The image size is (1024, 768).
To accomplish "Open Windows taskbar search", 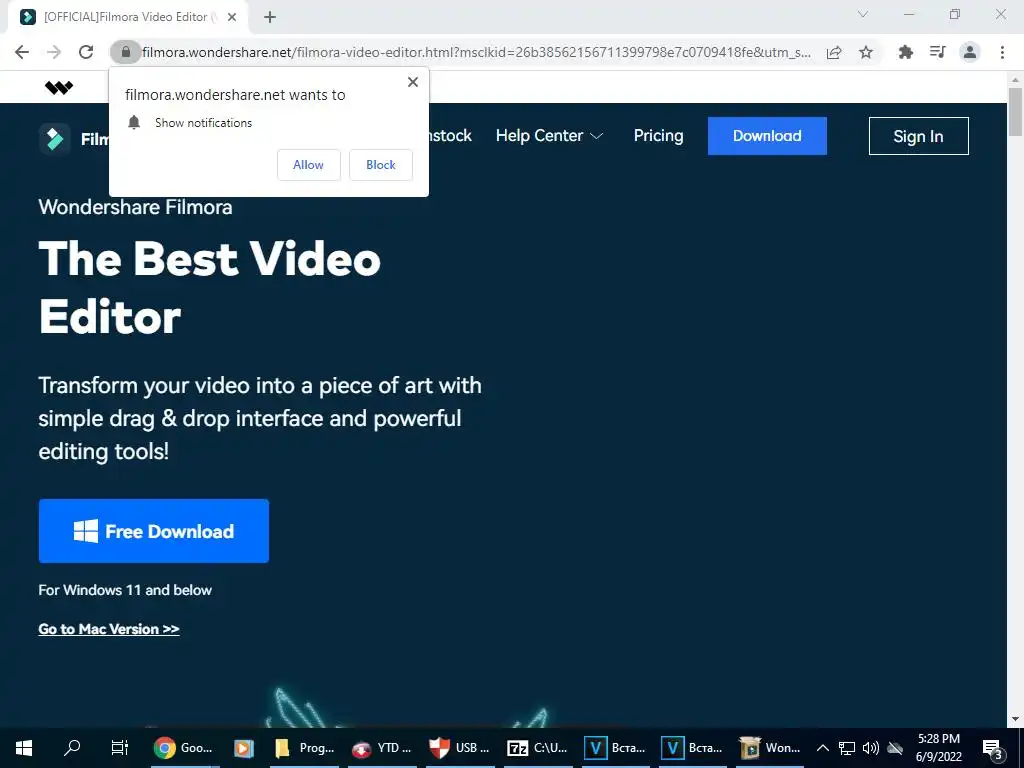I will (x=72, y=748).
